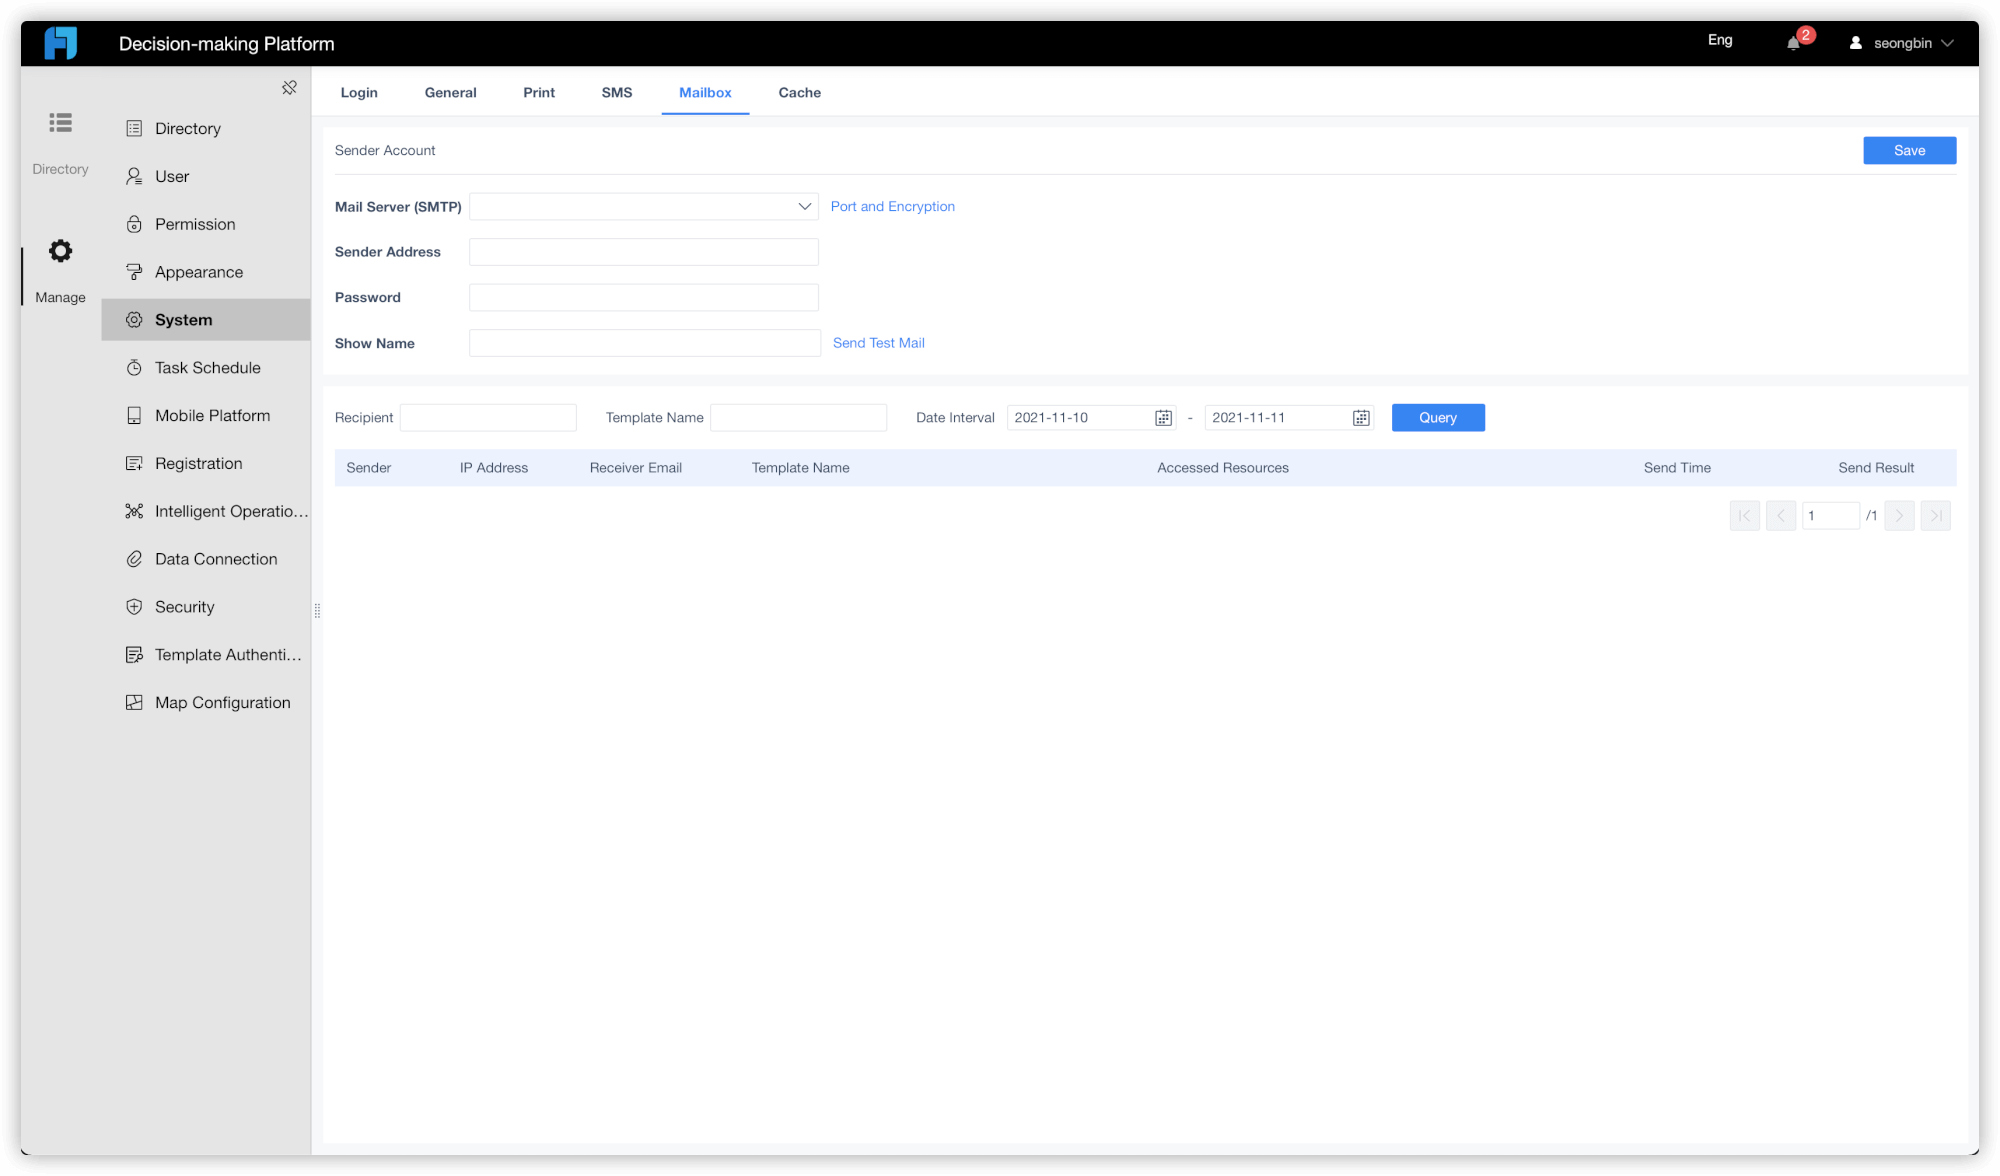The image size is (2000, 1176).
Task: Click the Permission lock icon
Action: 134,224
